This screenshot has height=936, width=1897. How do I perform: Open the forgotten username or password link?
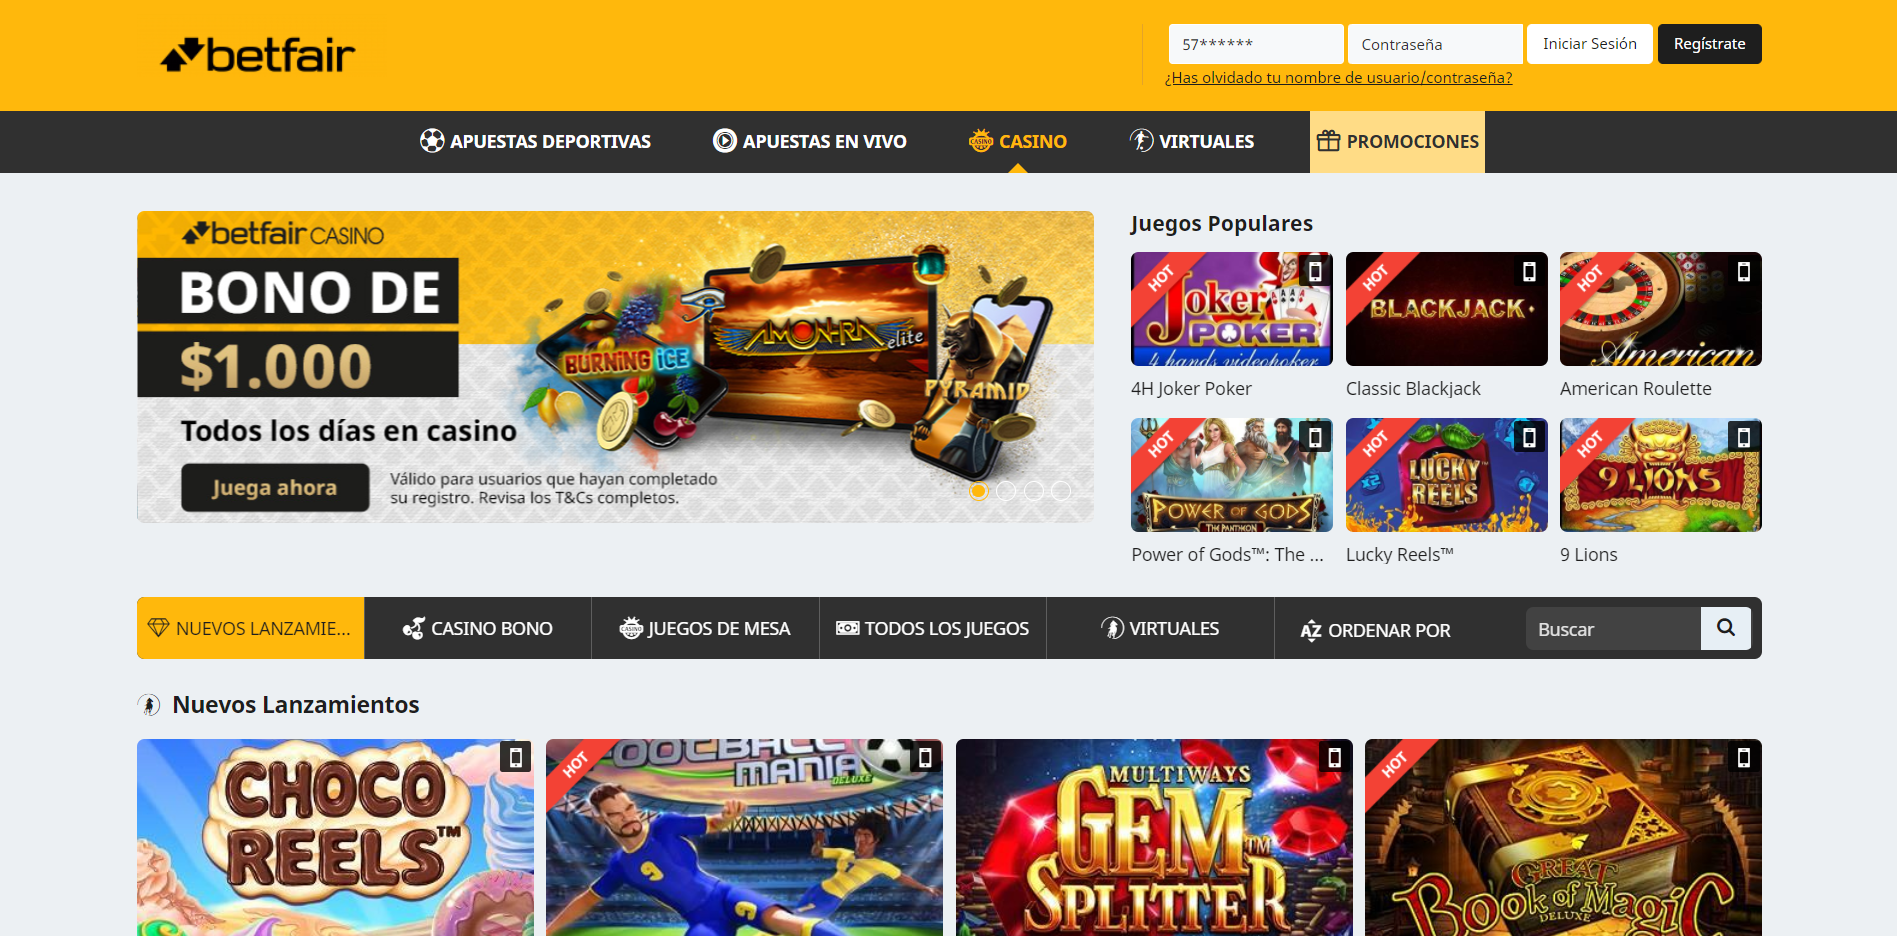click(1338, 78)
